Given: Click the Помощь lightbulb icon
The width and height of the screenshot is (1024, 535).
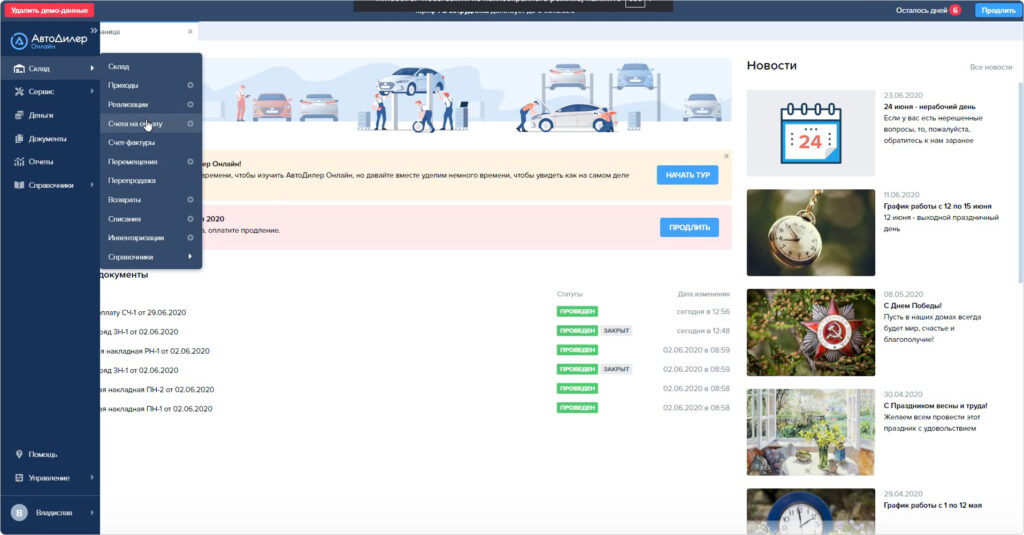Looking at the screenshot, I should pos(19,454).
